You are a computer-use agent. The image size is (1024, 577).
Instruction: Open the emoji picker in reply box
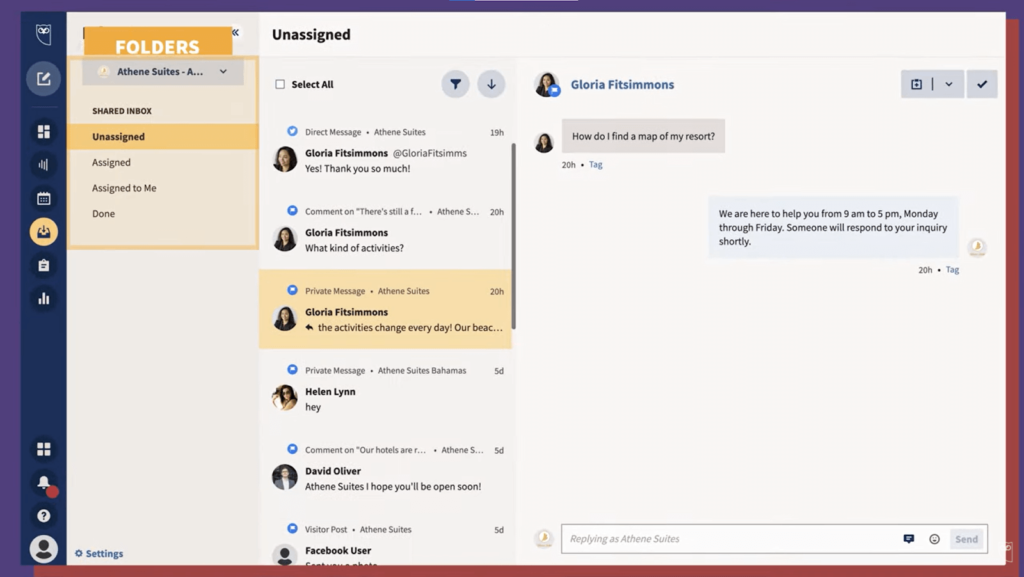click(935, 539)
